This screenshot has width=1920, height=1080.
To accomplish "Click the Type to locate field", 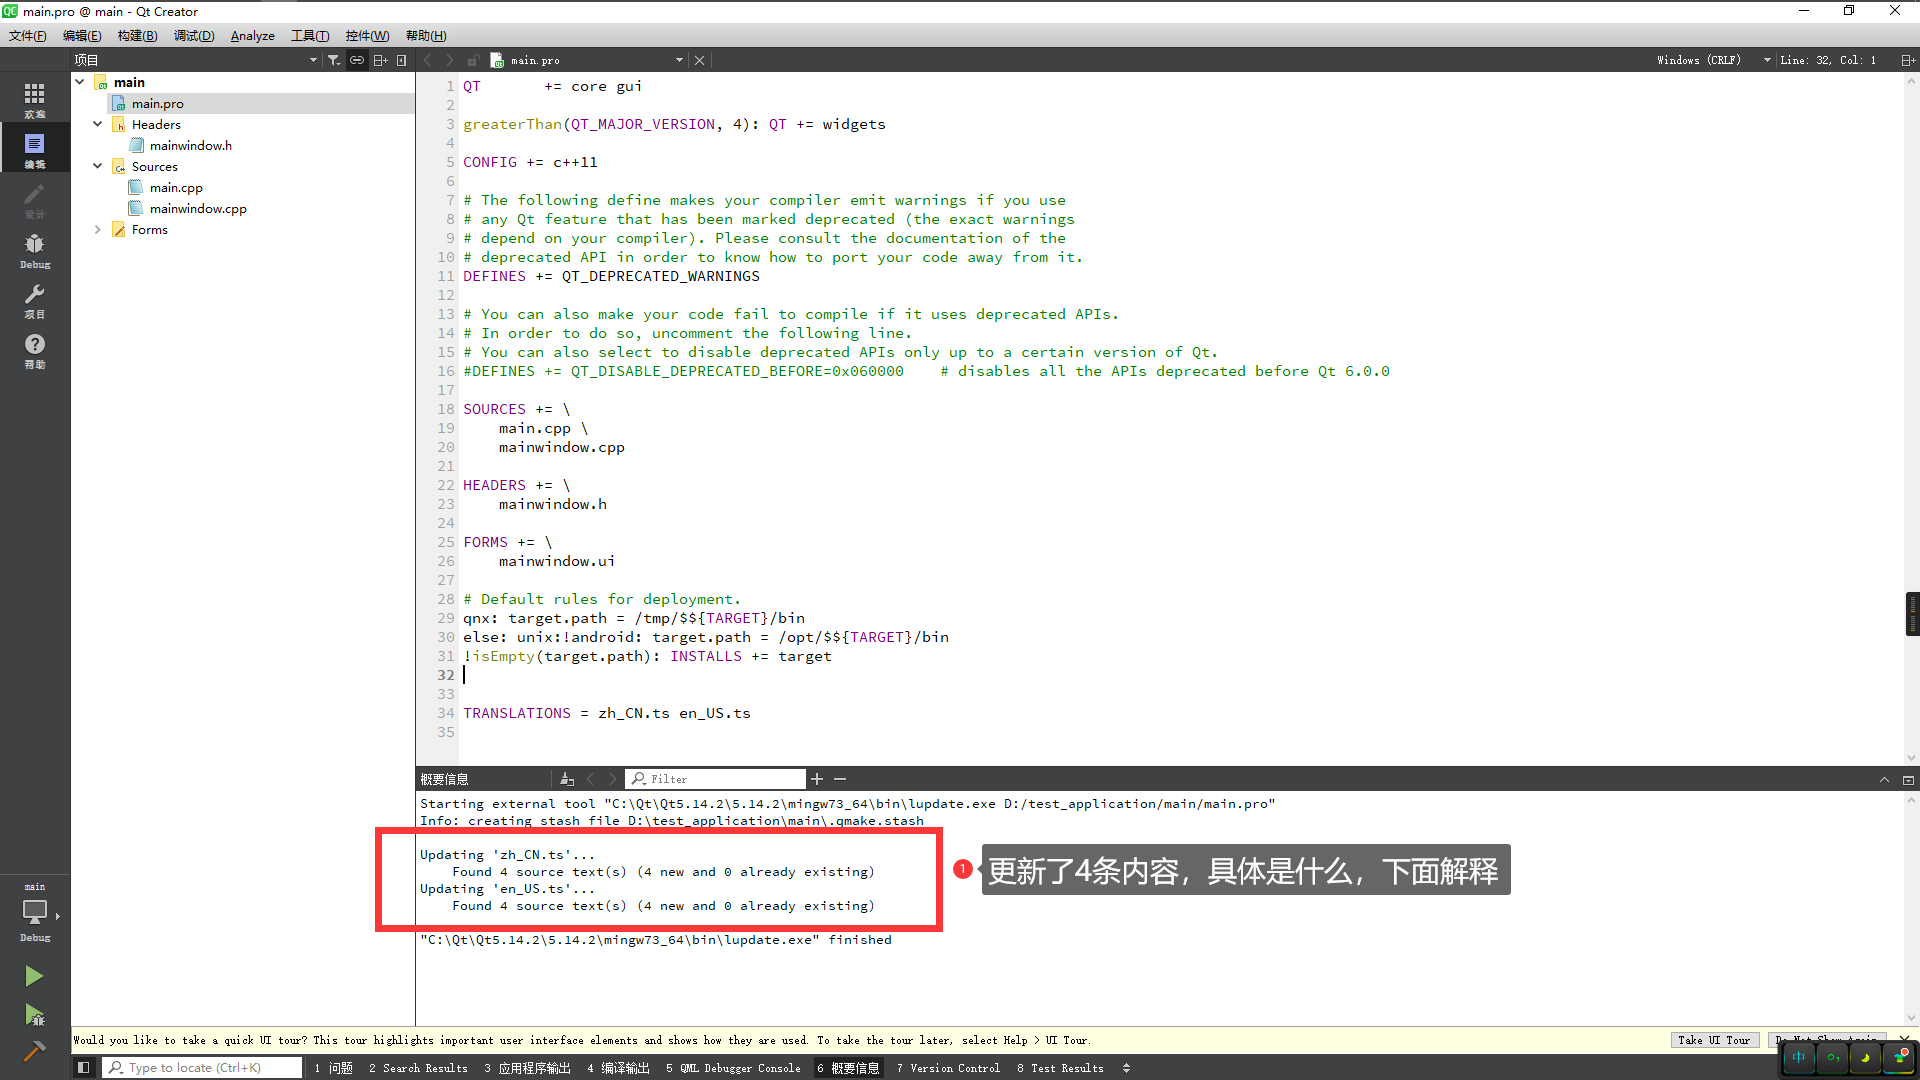I will pos(202,1068).
